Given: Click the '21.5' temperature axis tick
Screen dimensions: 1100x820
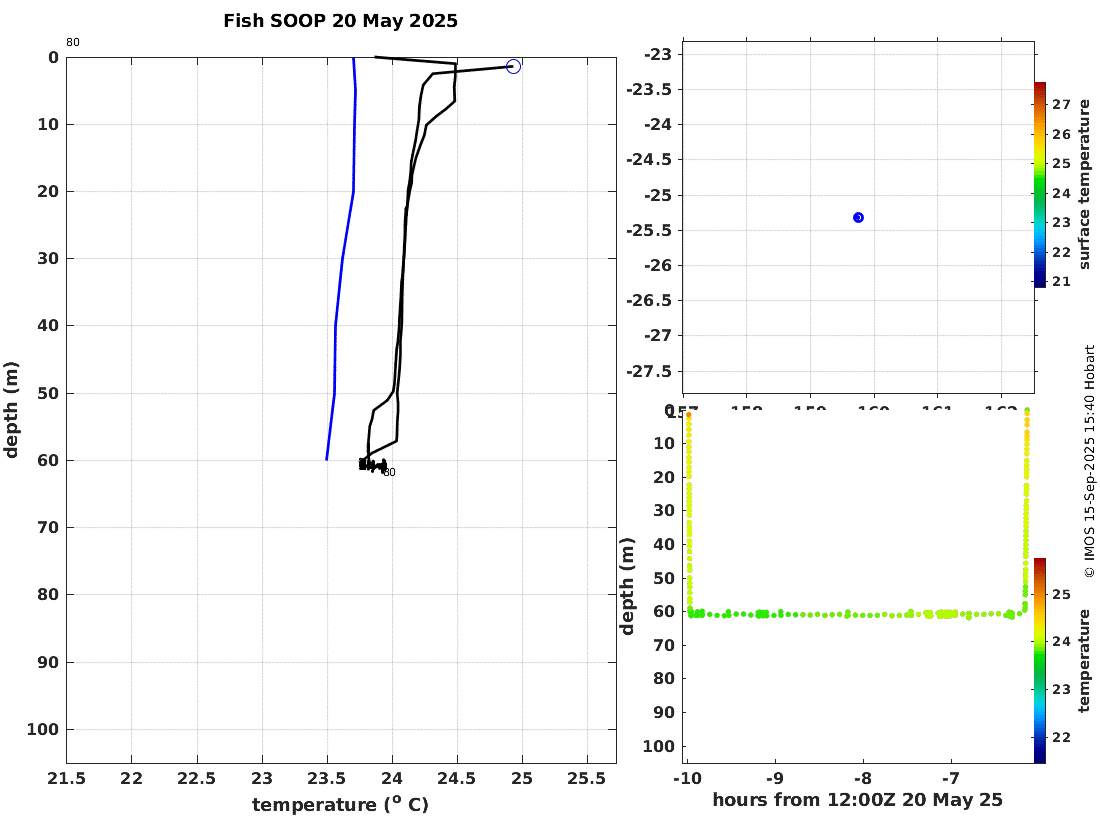Looking at the screenshot, I should pyautogui.click(x=67, y=779).
